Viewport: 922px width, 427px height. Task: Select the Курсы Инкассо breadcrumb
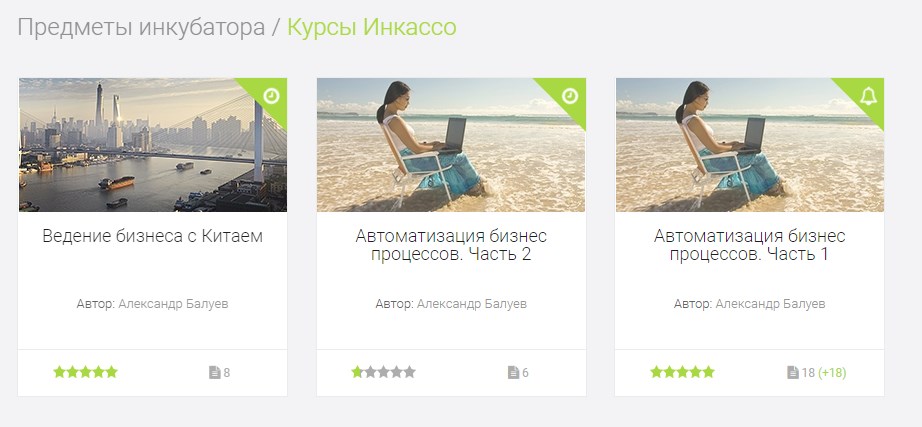372,28
